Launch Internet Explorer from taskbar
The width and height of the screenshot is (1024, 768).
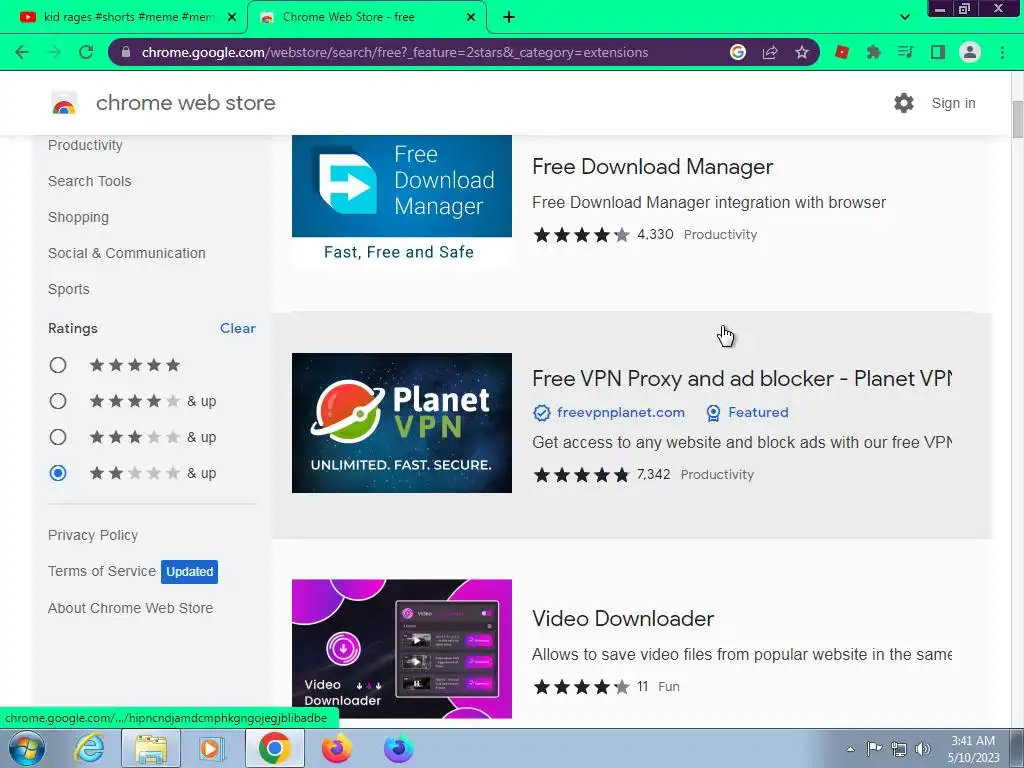click(89, 748)
